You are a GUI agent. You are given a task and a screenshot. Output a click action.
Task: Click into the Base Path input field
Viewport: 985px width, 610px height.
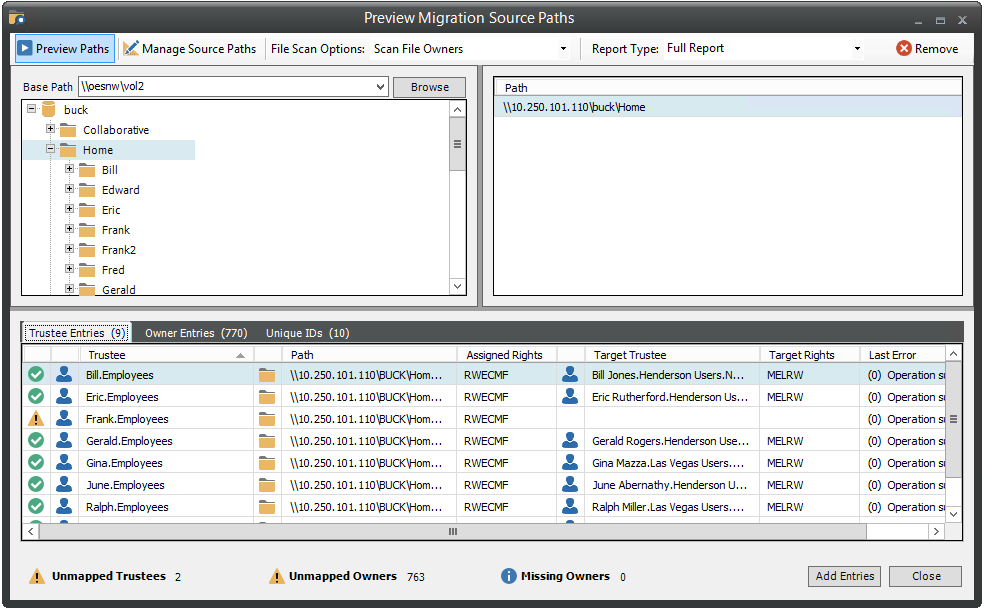click(x=226, y=87)
